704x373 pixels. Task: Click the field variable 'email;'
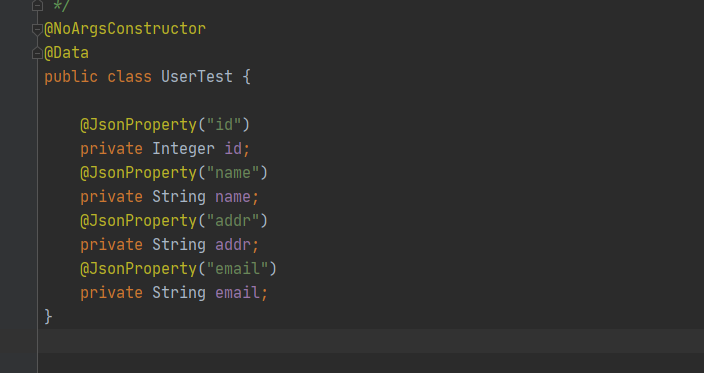242,293
